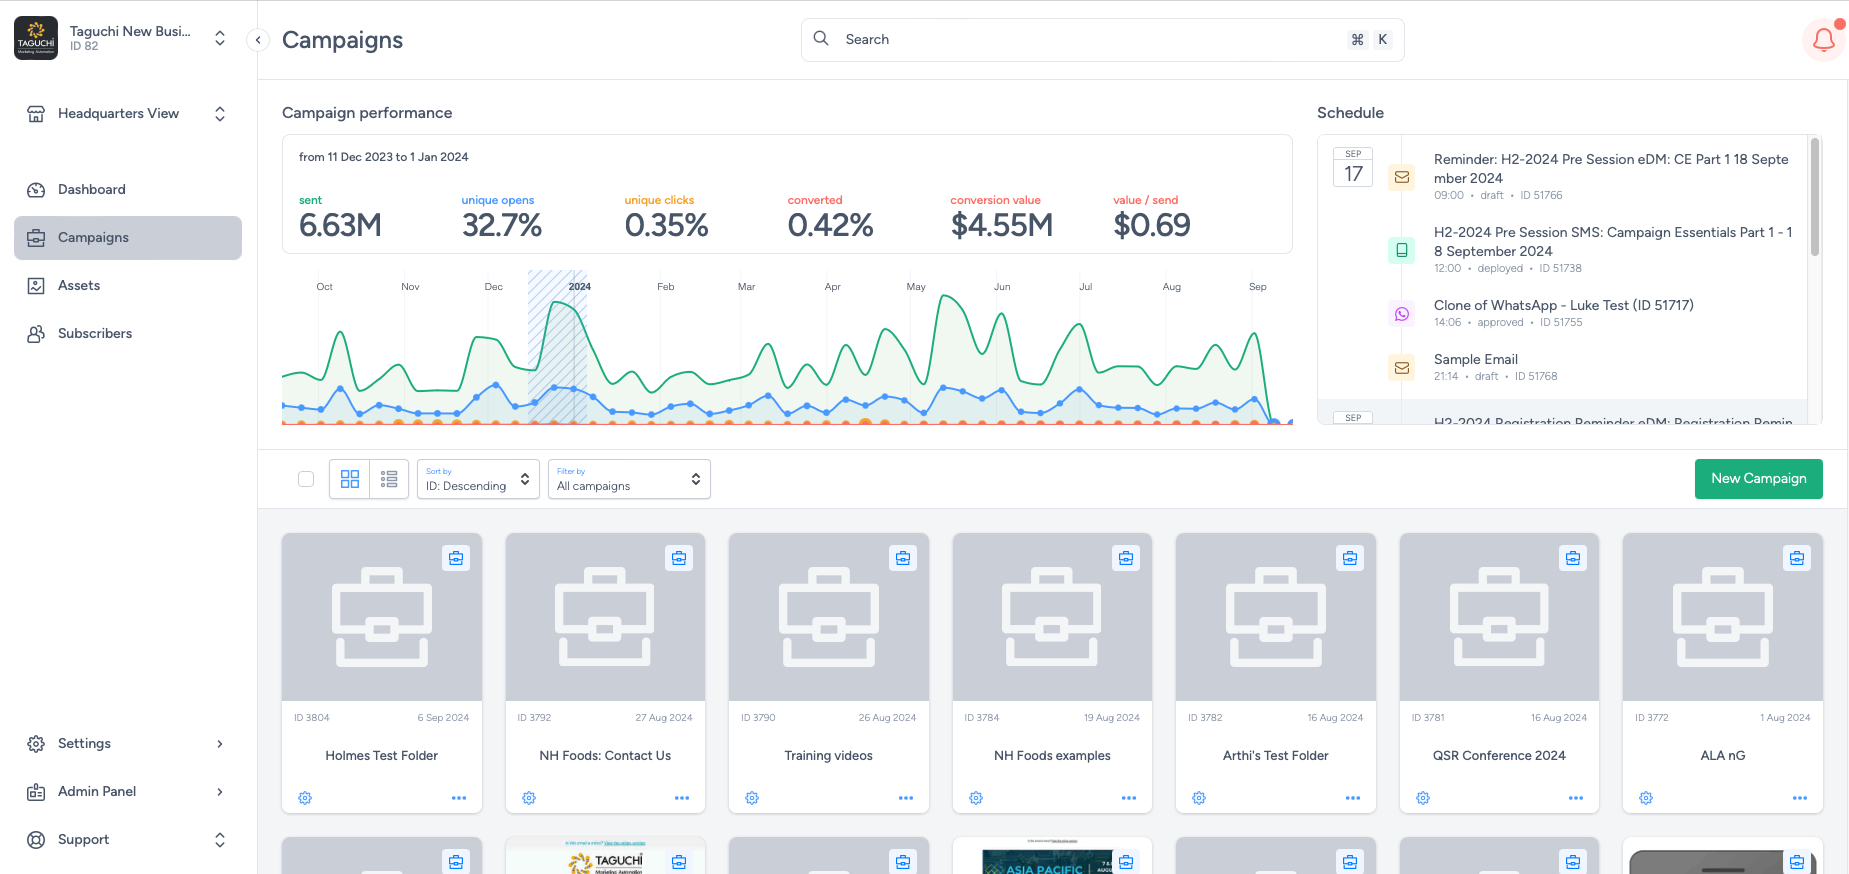The width and height of the screenshot is (1849, 874).
Task: Open the Holmes Test Folder title
Action: click(x=382, y=756)
